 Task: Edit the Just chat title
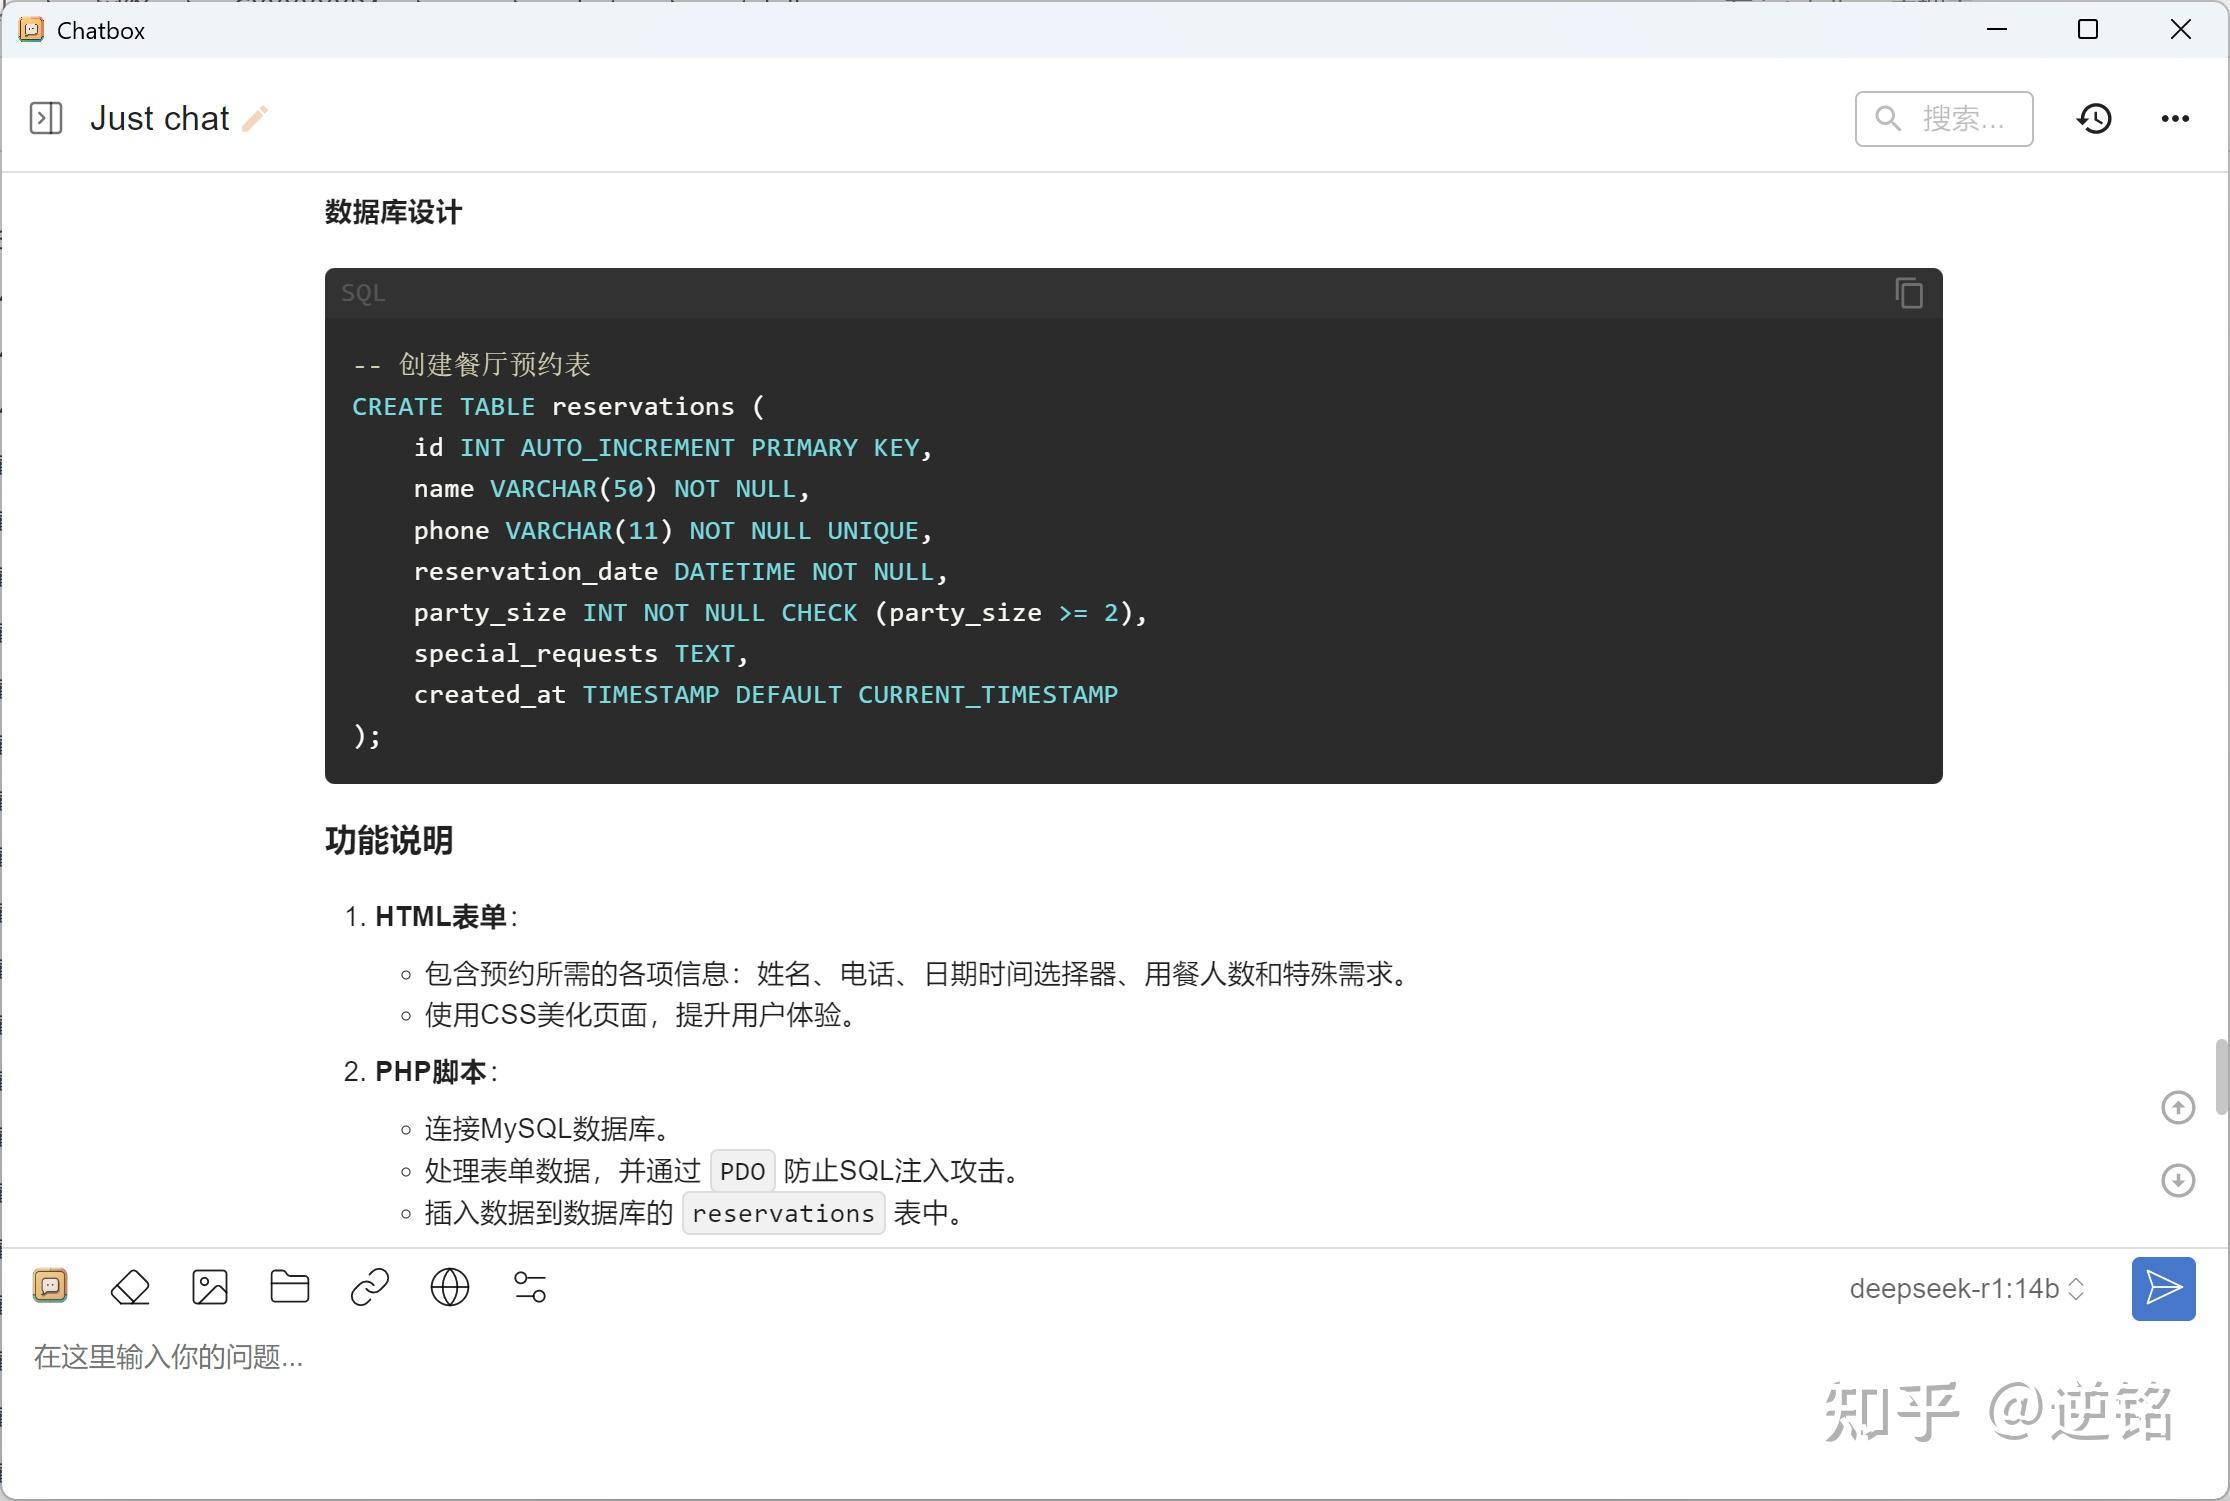pyautogui.click(x=255, y=119)
